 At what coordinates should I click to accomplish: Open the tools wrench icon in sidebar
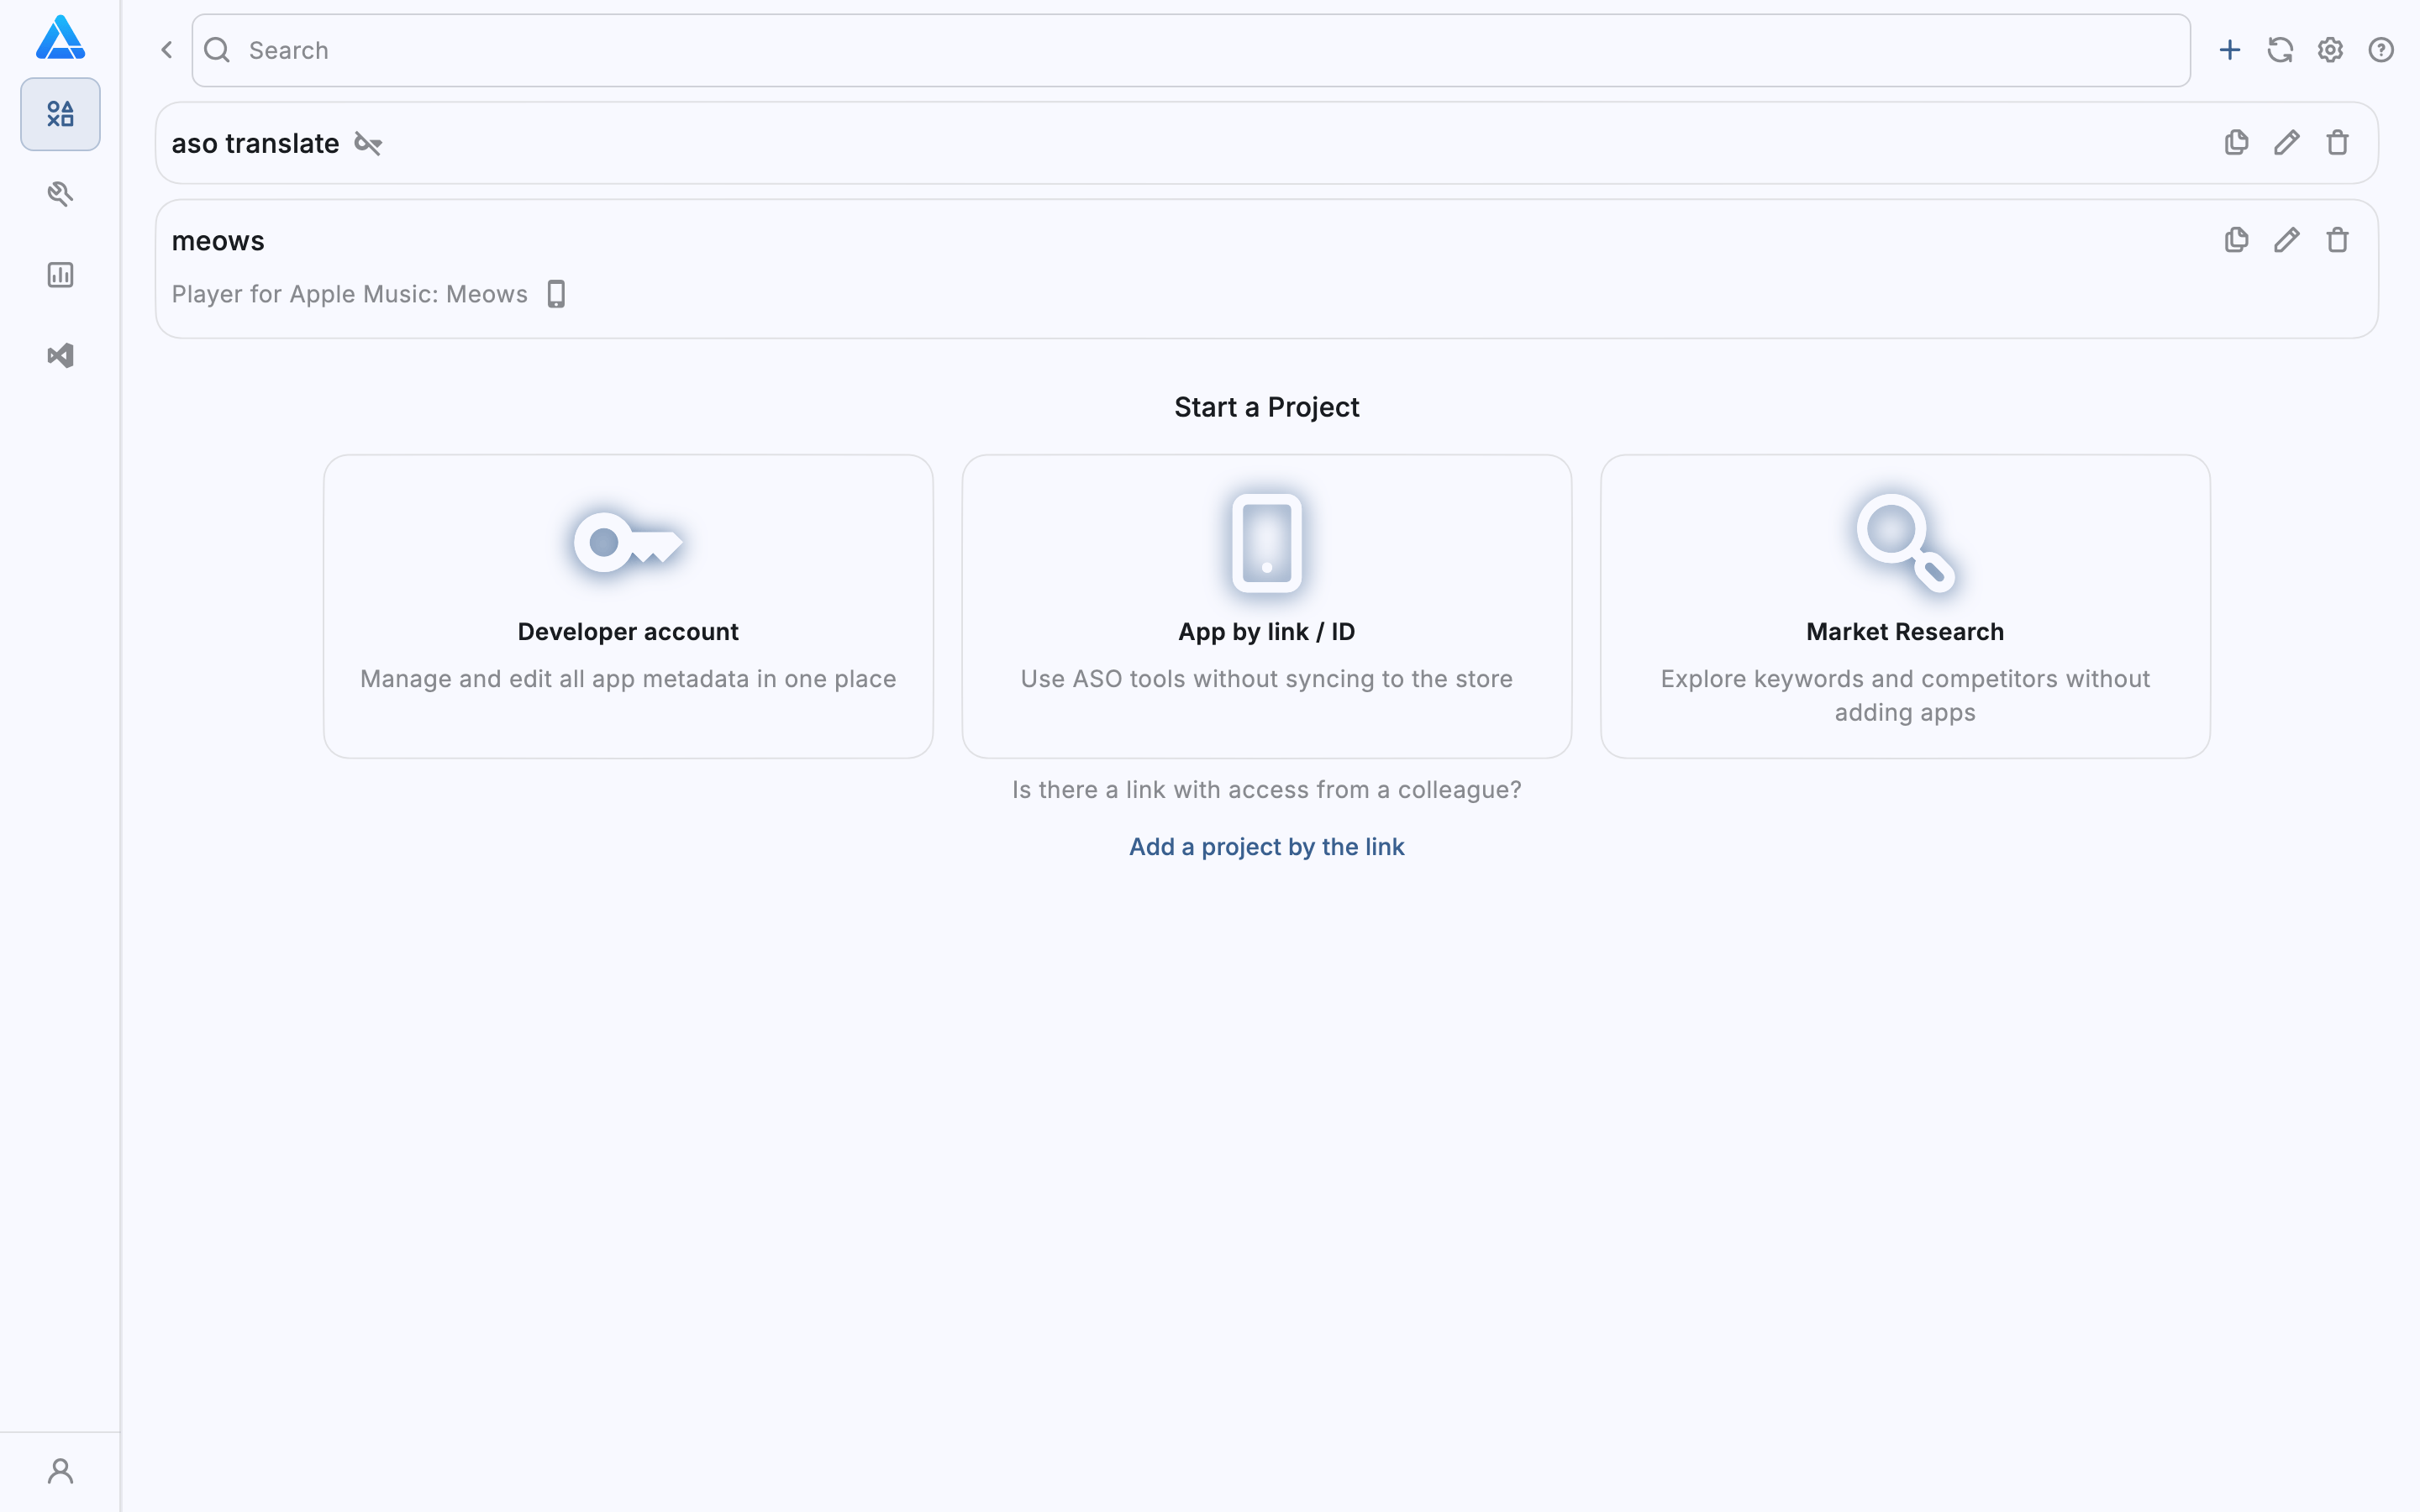[x=60, y=194]
